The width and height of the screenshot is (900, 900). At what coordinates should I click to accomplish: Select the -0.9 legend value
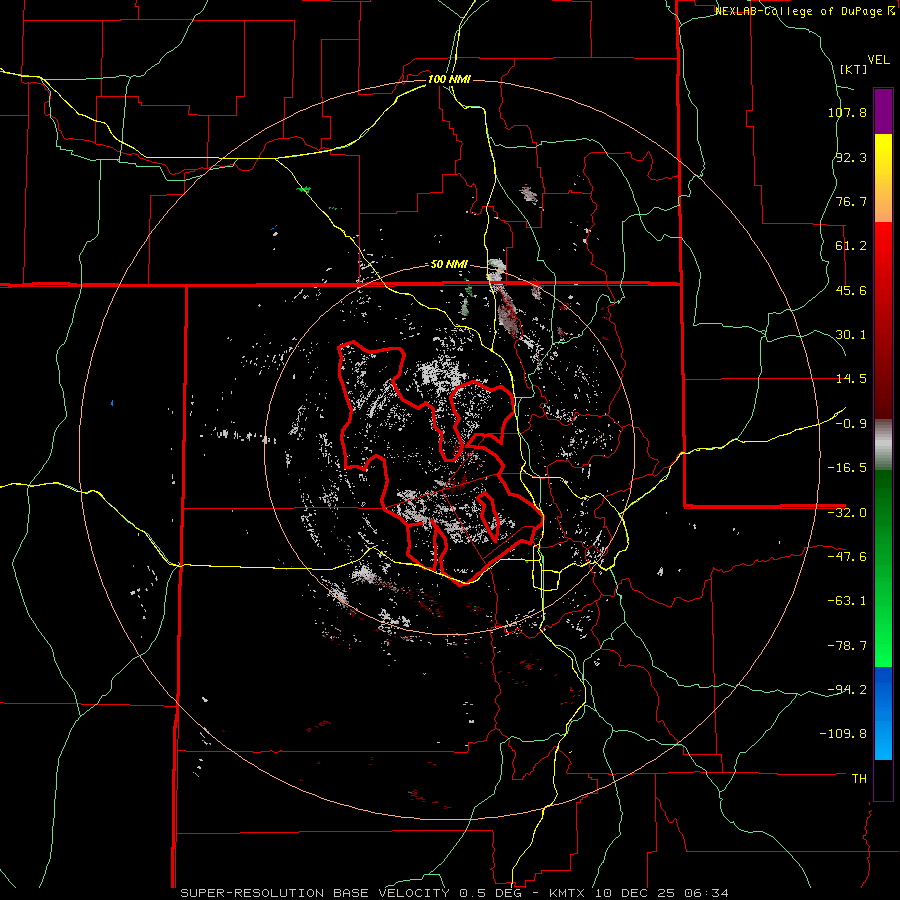[x=851, y=424]
